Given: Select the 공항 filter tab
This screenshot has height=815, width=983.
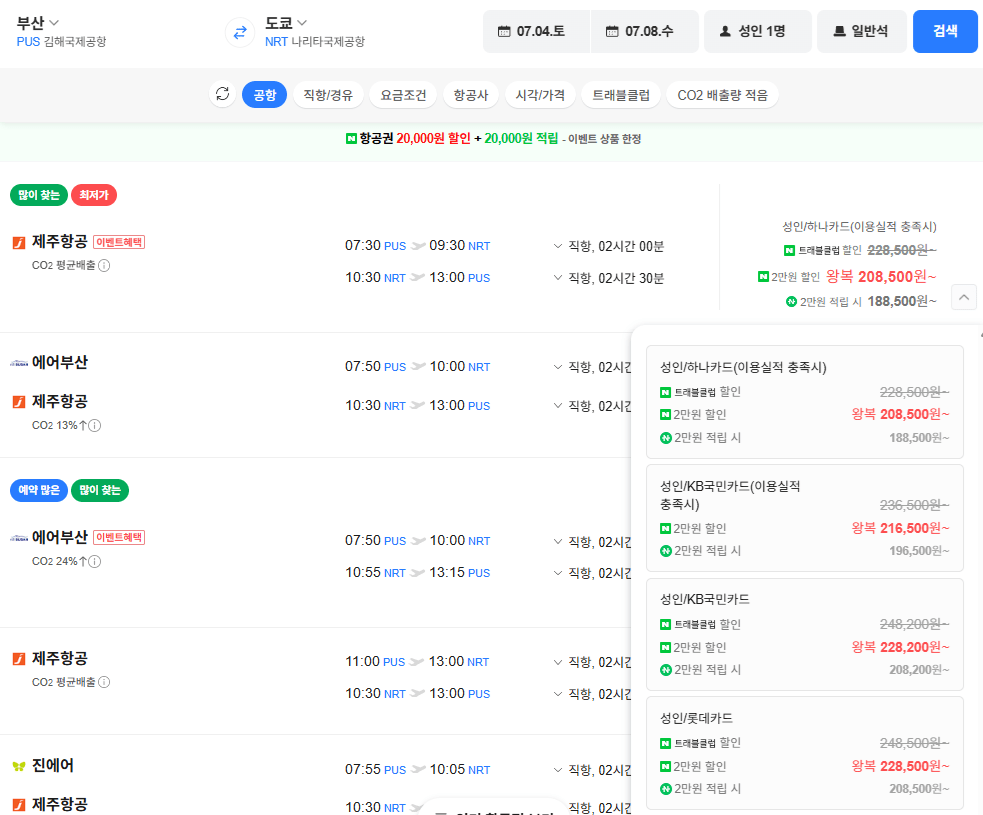Looking at the screenshot, I should point(265,95).
